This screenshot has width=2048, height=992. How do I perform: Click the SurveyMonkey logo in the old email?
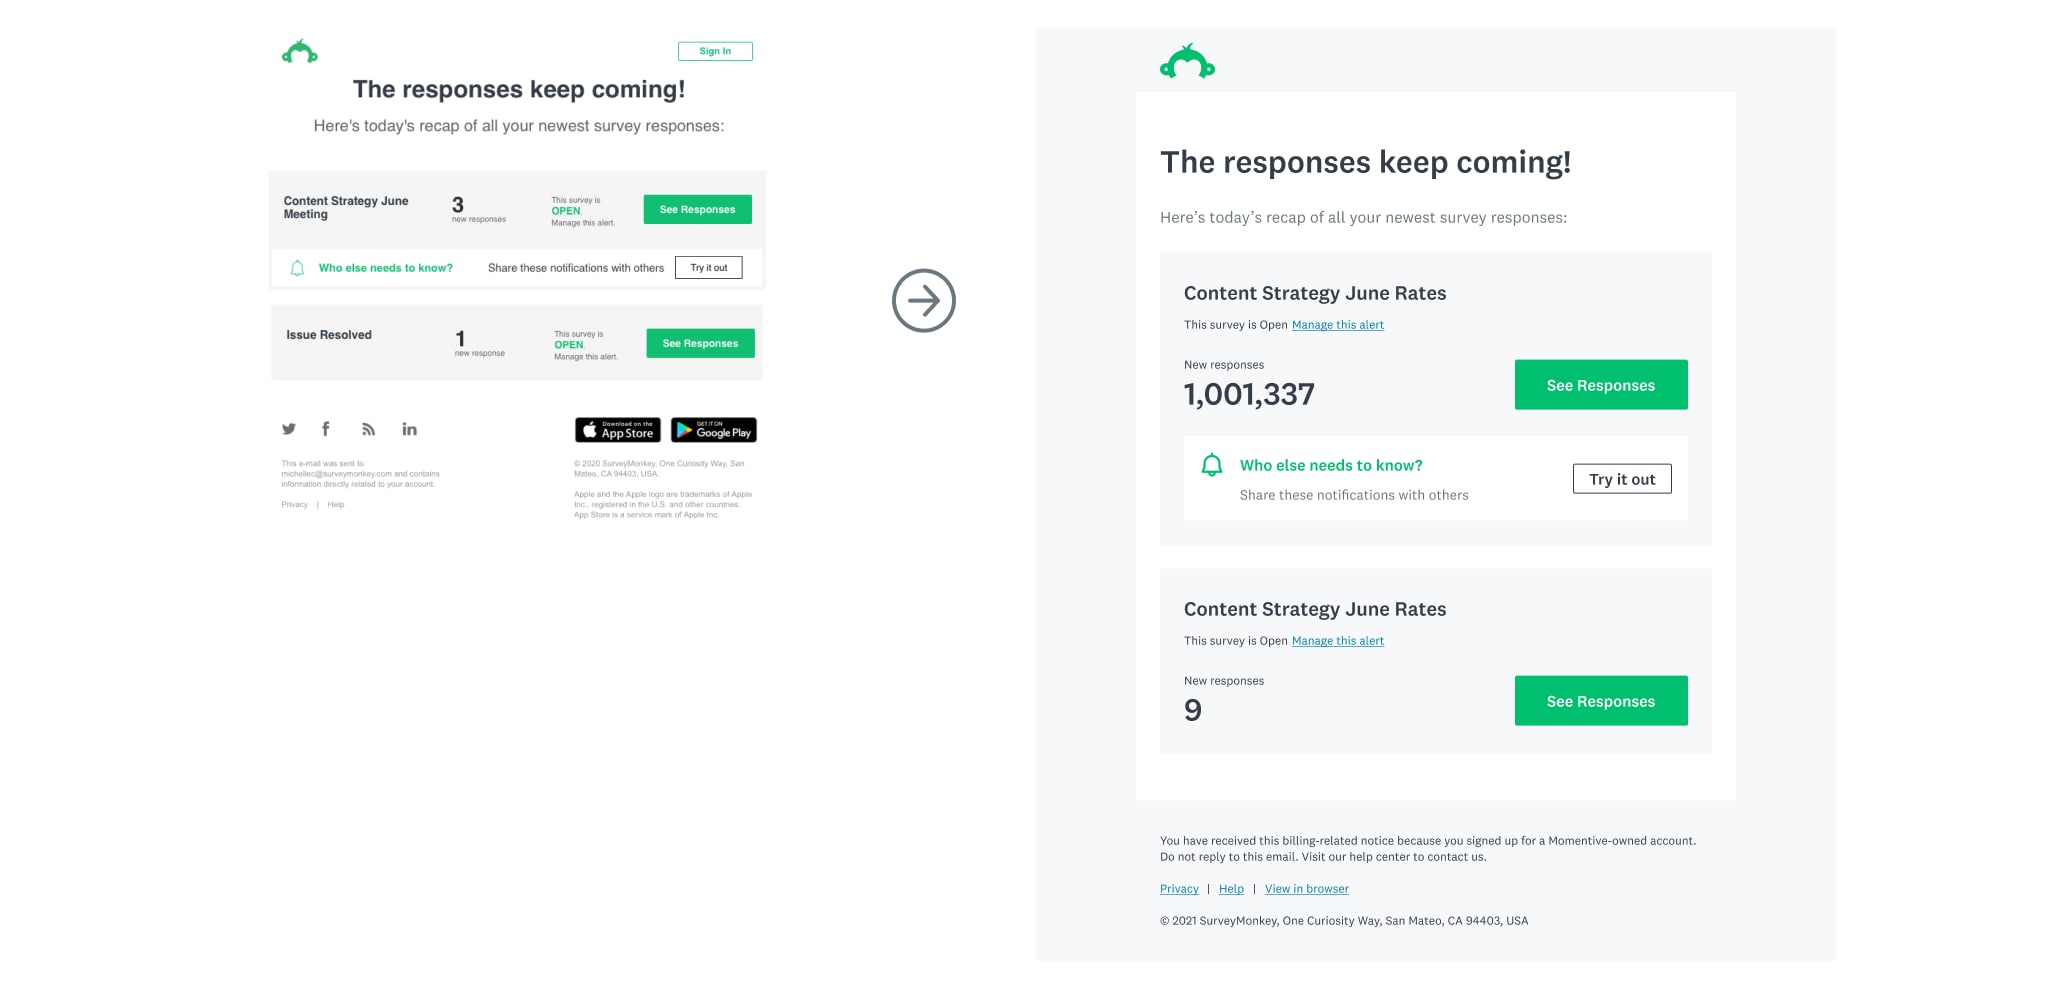click(300, 52)
